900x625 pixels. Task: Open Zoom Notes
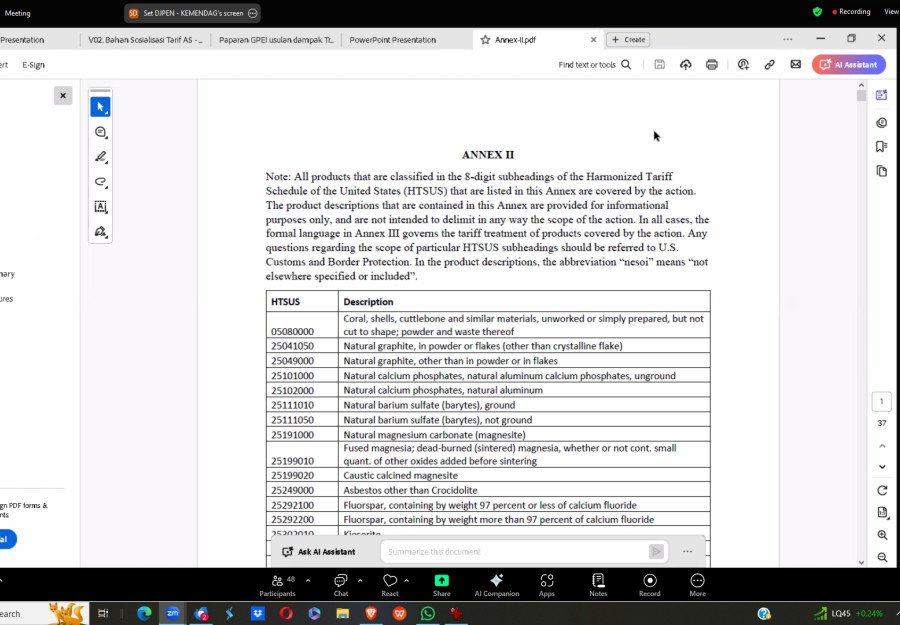pyautogui.click(x=598, y=585)
